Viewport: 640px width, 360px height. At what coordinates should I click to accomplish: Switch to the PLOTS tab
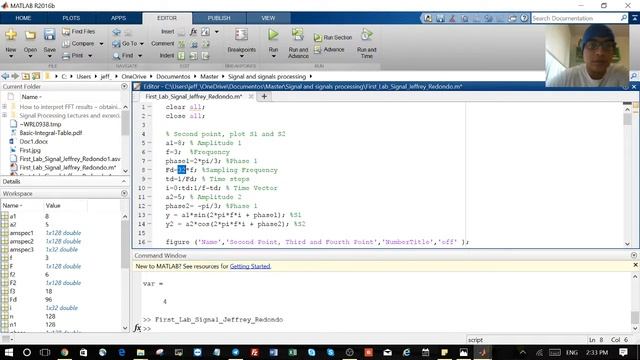pyautogui.click(x=71, y=18)
